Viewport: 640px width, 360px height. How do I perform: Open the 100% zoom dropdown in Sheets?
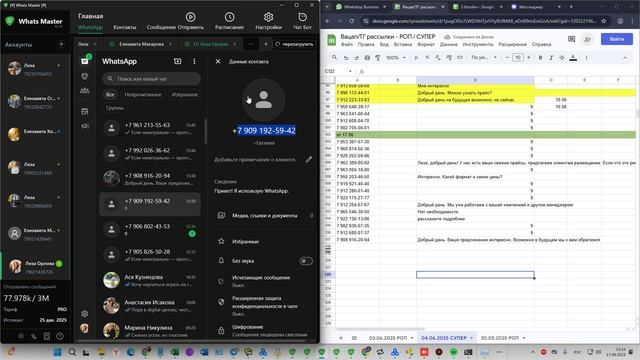(396, 58)
